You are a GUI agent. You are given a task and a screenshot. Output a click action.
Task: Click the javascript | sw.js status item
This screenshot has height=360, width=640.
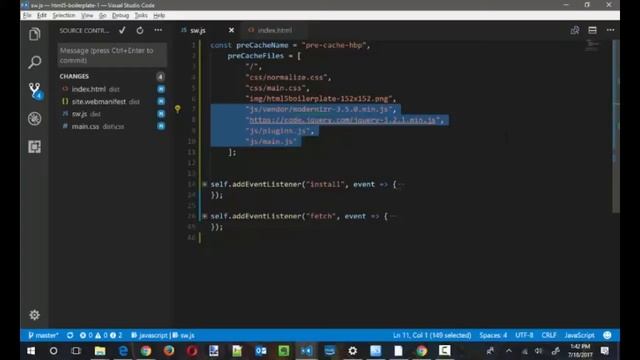[x=163, y=336]
